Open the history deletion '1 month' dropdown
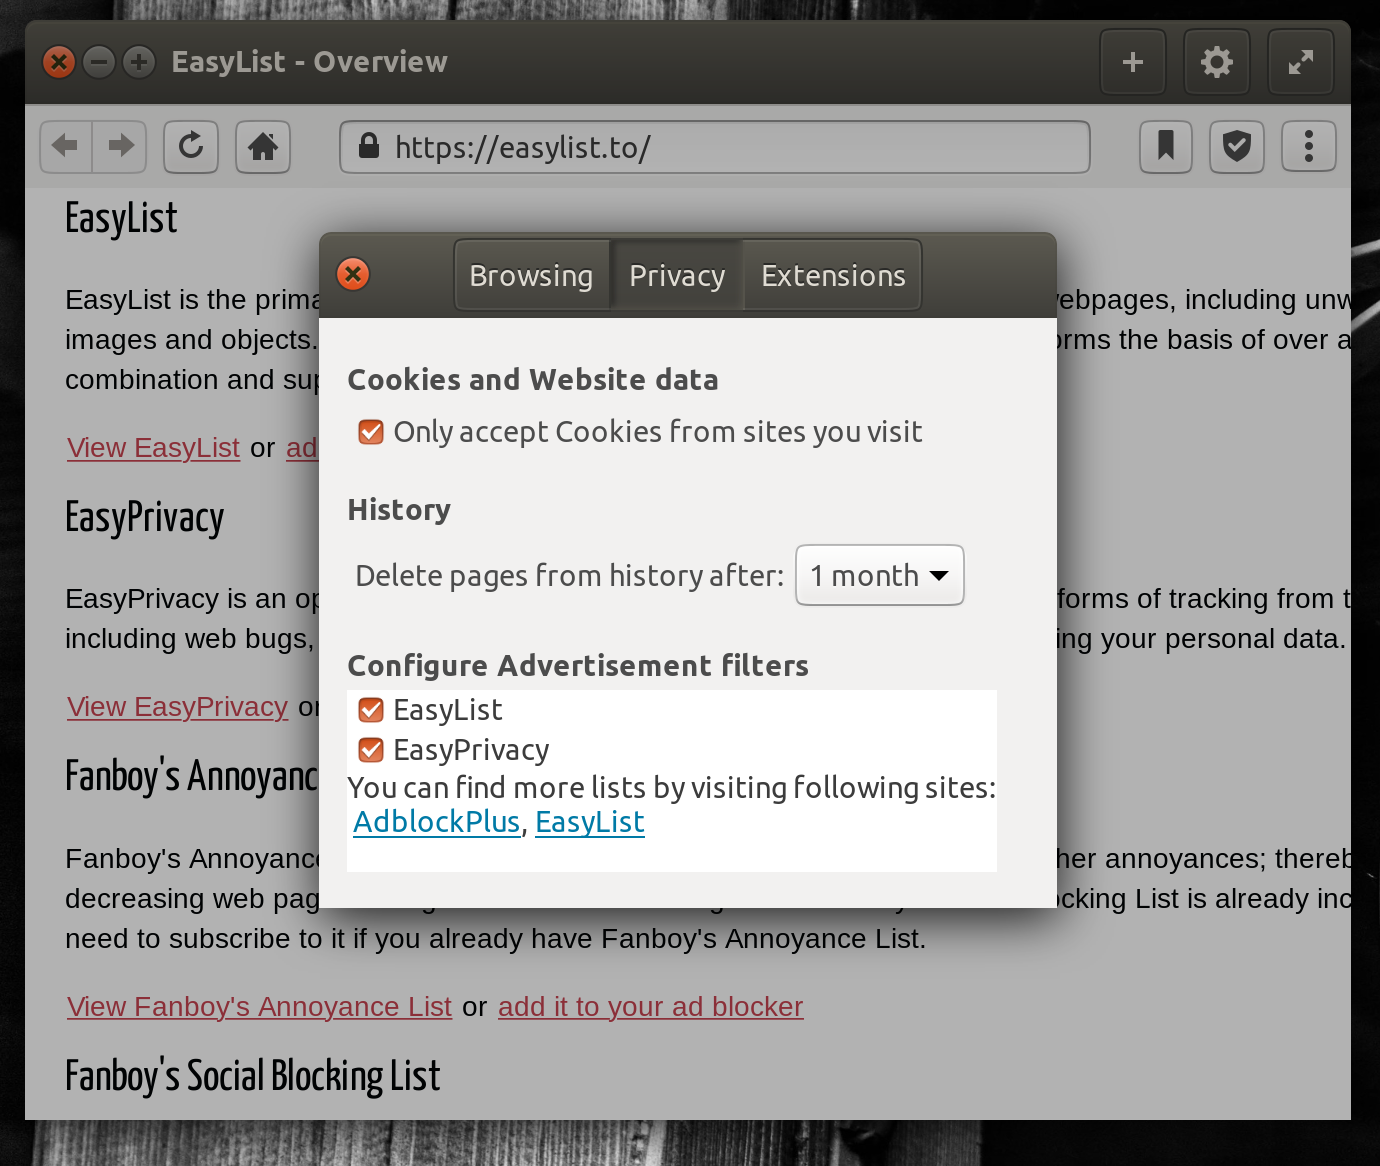The height and width of the screenshot is (1166, 1380). point(880,575)
